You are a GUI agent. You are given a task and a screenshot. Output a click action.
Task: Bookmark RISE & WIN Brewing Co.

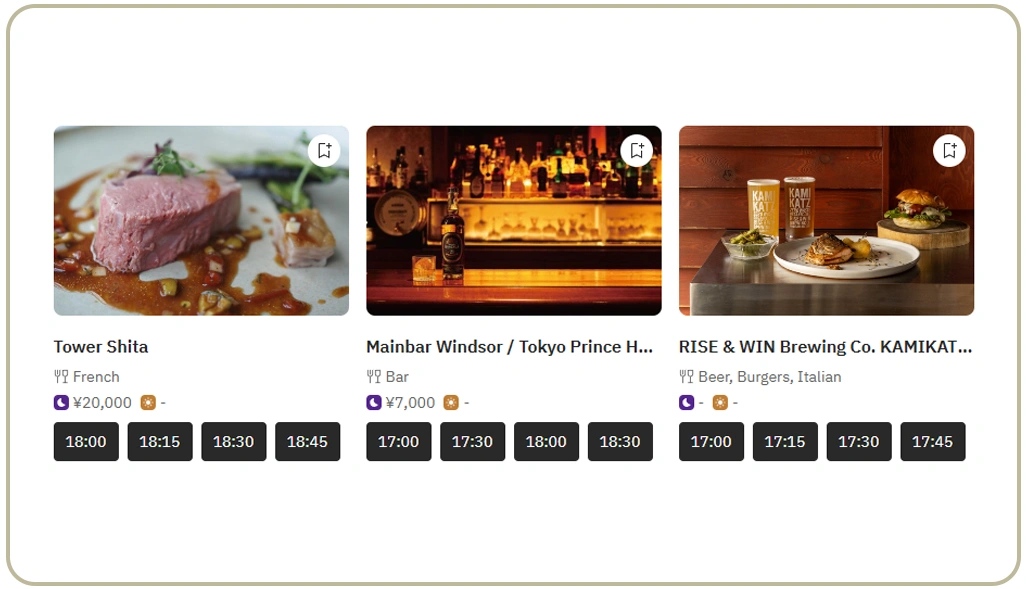click(948, 149)
